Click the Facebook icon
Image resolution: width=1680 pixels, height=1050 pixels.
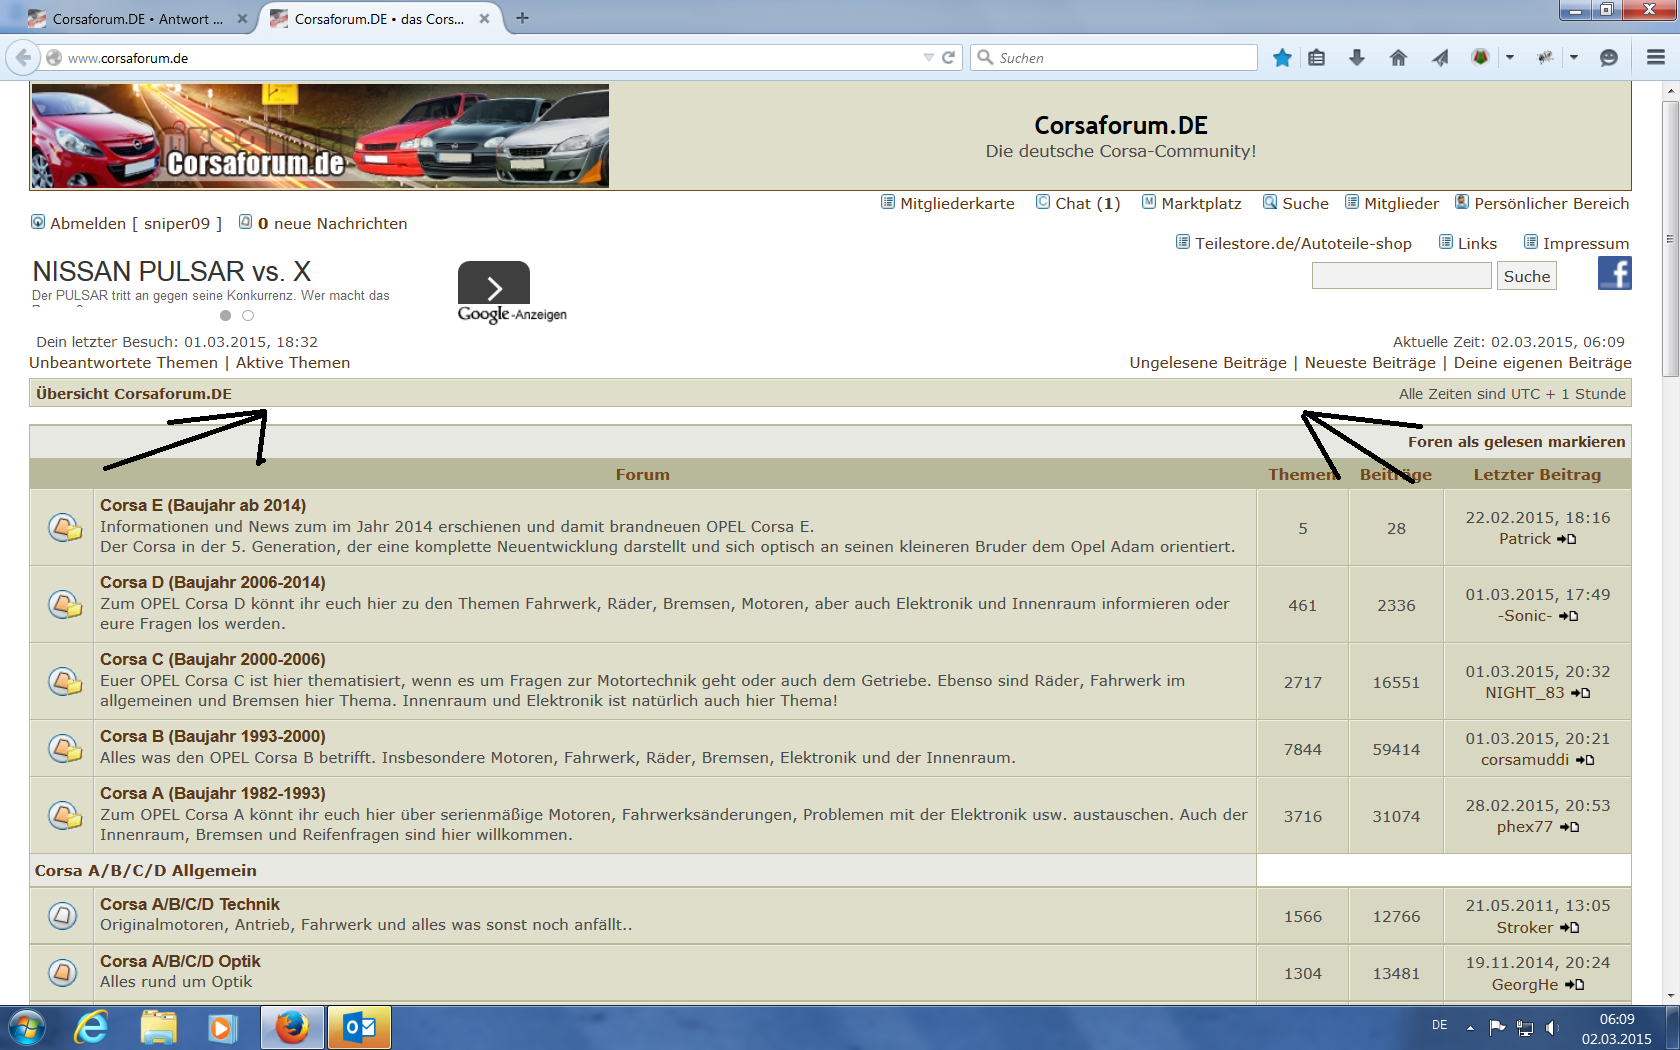[x=1614, y=273]
